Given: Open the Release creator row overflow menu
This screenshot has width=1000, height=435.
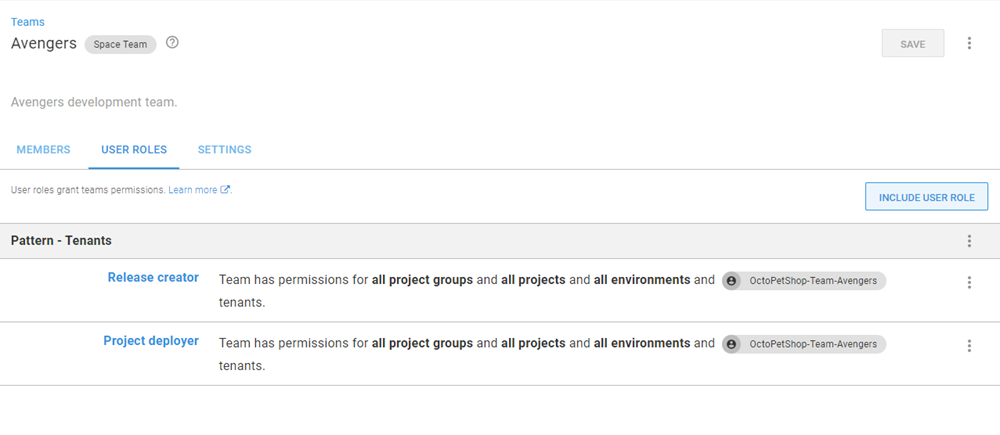Looking at the screenshot, I should (969, 283).
